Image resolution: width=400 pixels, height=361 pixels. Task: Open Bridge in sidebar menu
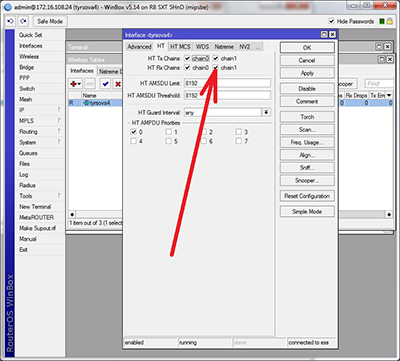26,67
